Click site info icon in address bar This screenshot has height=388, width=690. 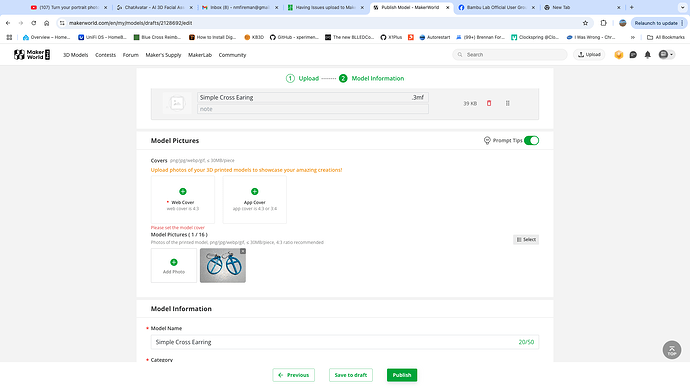pos(62,23)
